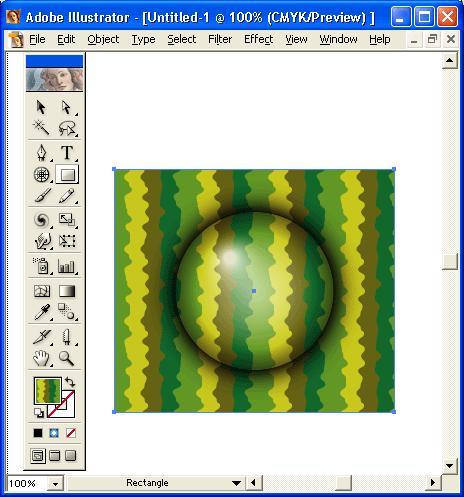Choose the Magic Wand tool

tap(42, 128)
